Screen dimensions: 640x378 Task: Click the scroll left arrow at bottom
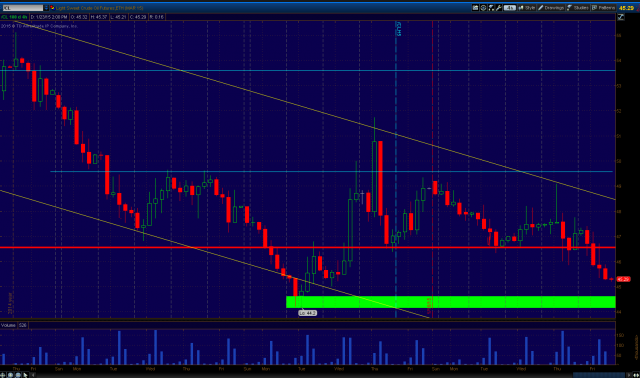pyautogui.click(x=33, y=375)
